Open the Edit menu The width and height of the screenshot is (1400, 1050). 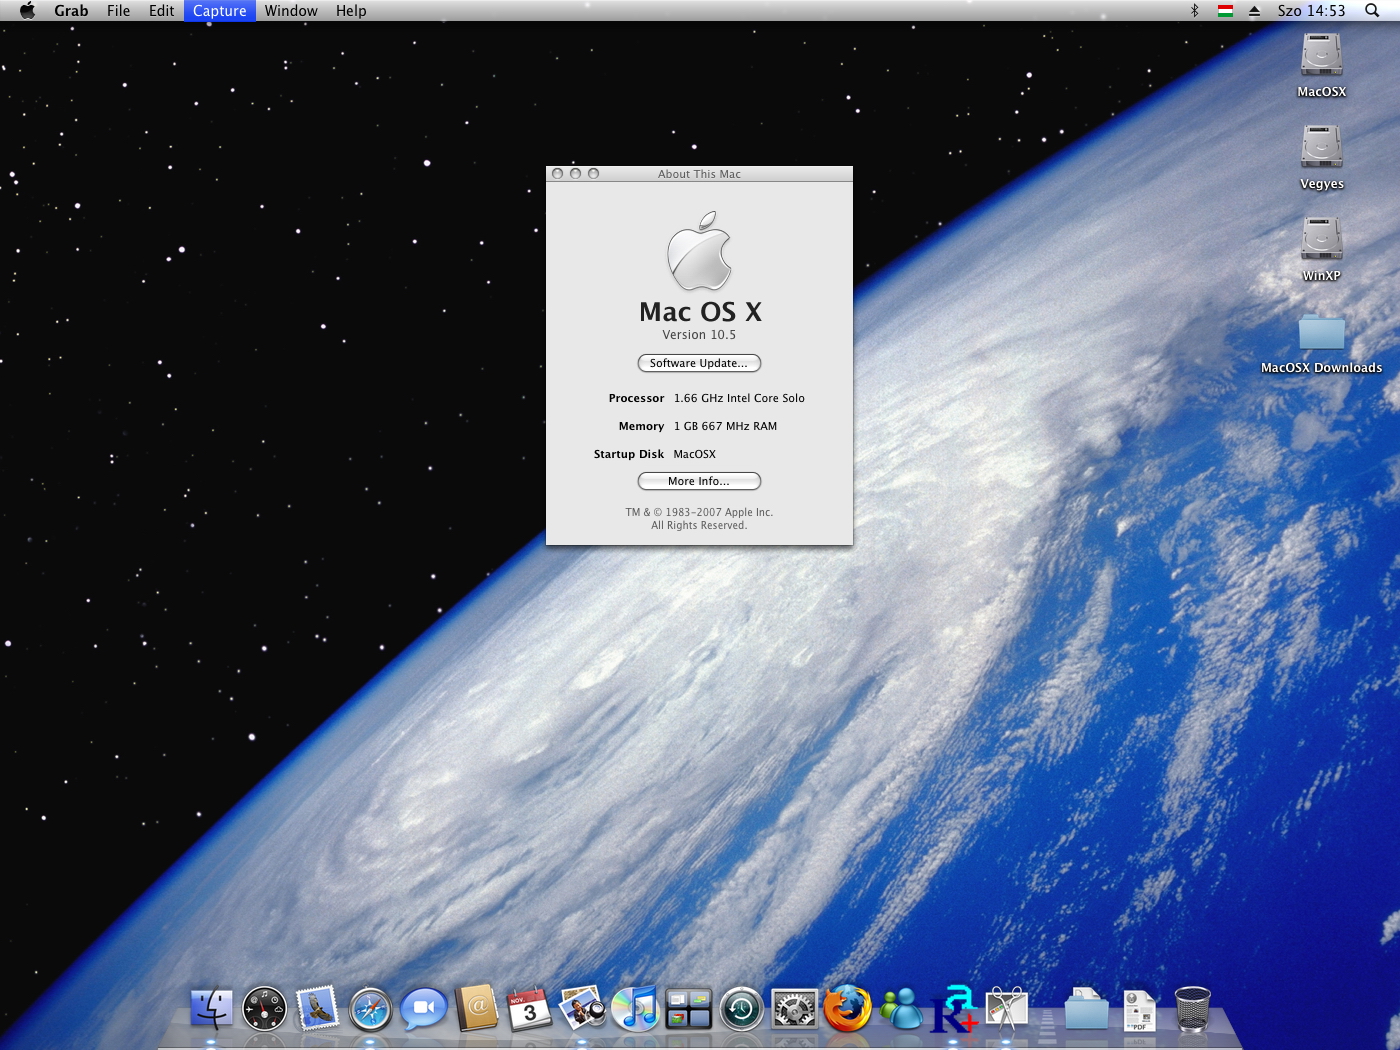pyautogui.click(x=161, y=10)
